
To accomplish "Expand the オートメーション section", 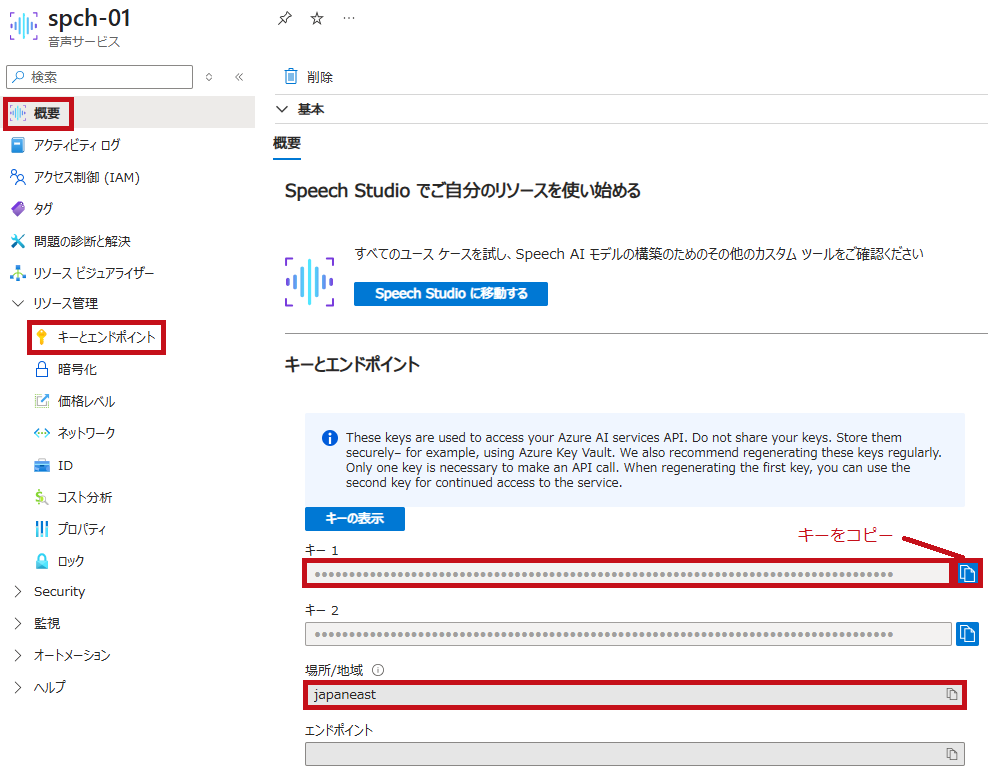I will pyautogui.click(x=18, y=655).
